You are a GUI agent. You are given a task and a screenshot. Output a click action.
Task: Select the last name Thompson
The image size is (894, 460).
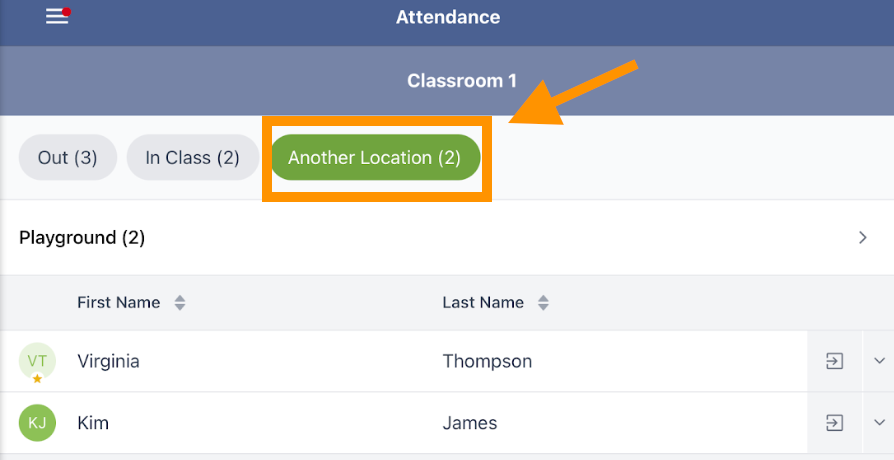click(487, 362)
